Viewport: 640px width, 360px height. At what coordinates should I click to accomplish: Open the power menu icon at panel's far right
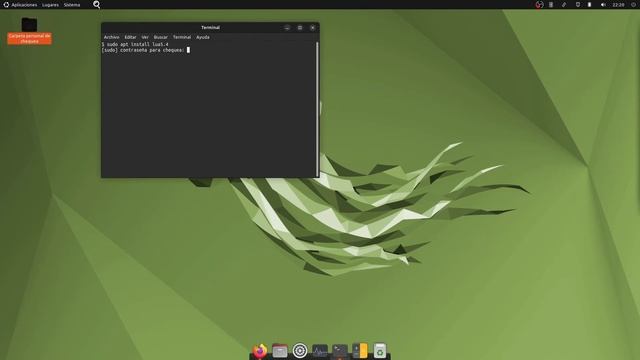pyautogui.click(x=634, y=5)
